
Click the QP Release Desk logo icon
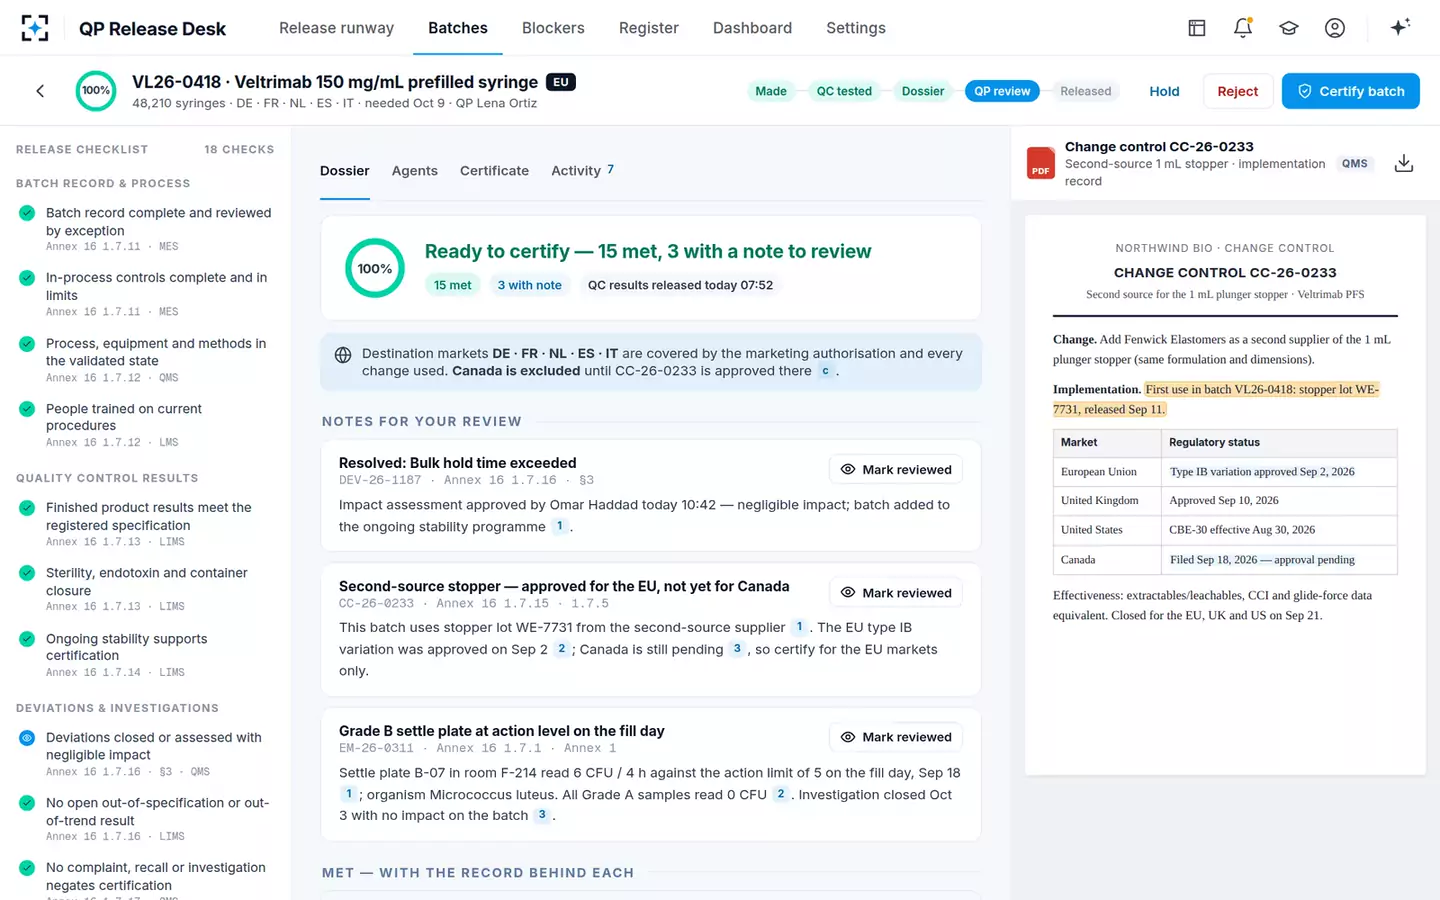pos(35,28)
